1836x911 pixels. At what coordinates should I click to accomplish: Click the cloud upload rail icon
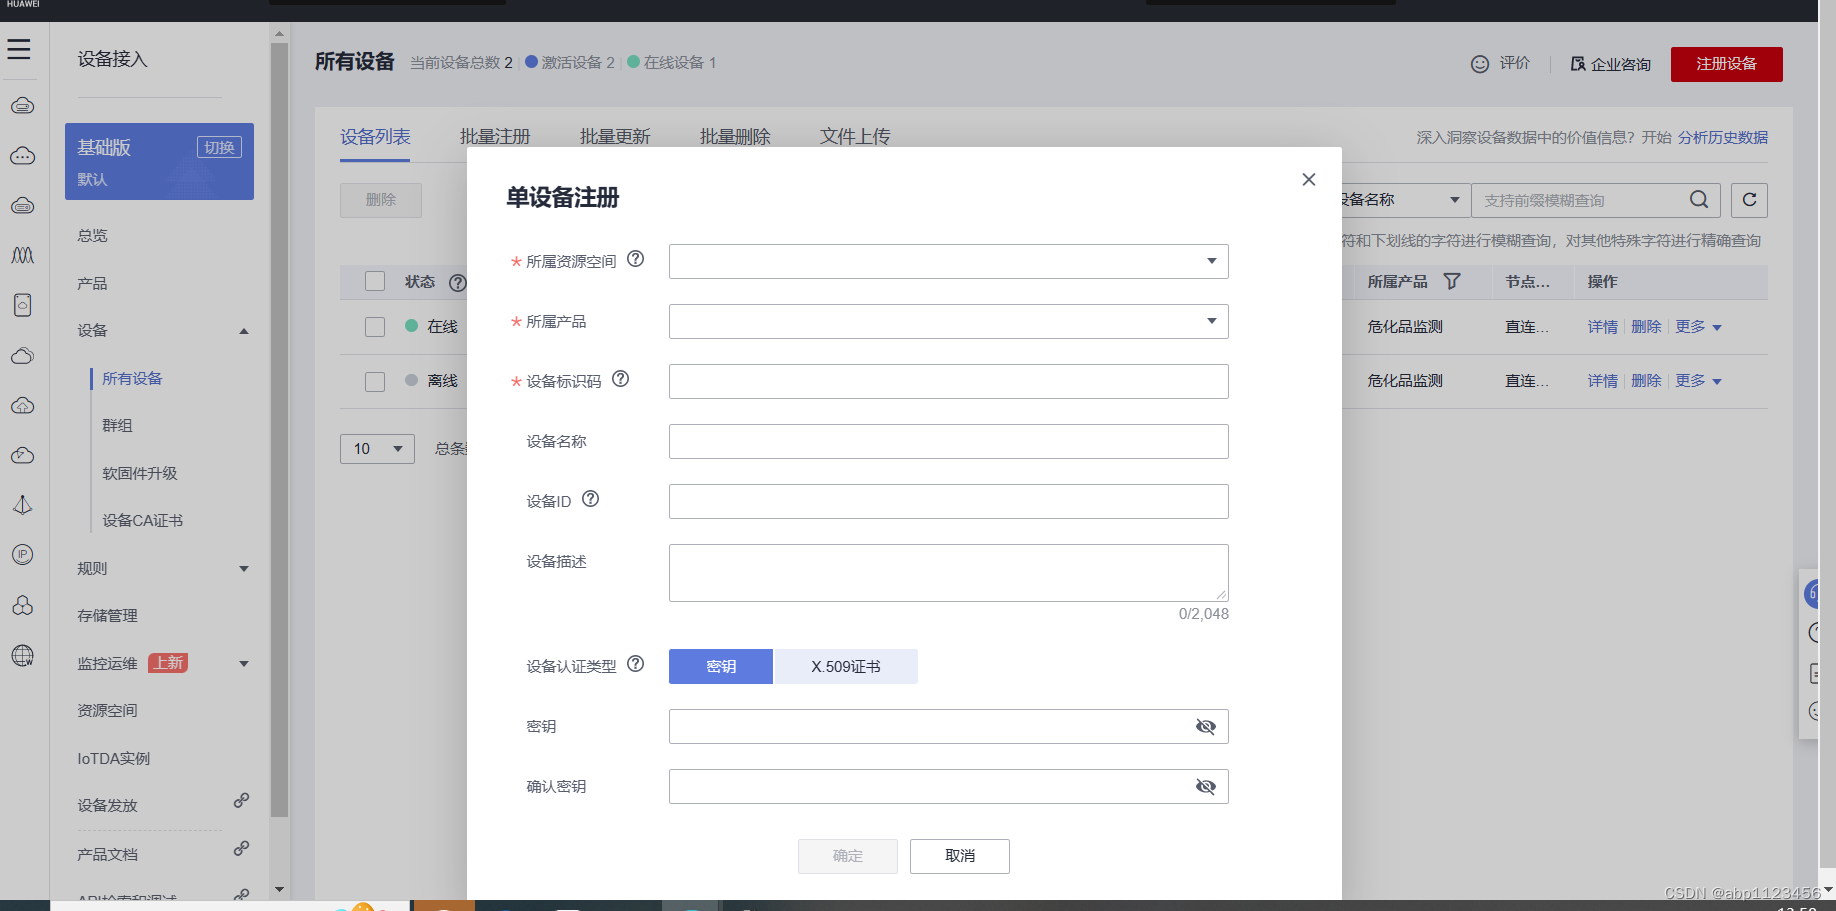pos(22,405)
